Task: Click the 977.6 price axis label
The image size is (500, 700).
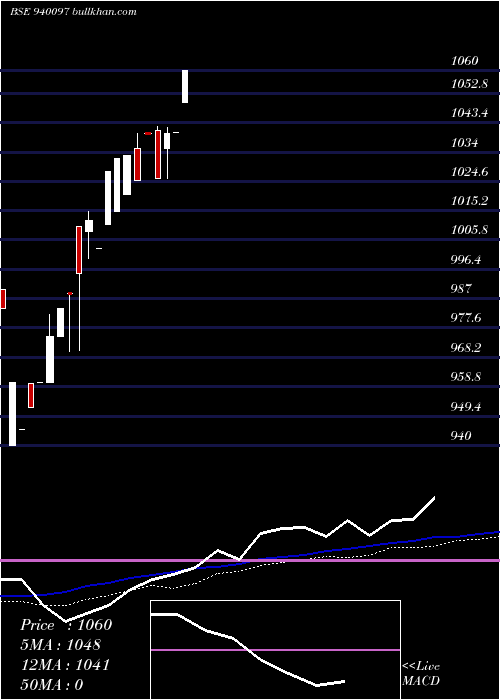Action: click(466, 318)
